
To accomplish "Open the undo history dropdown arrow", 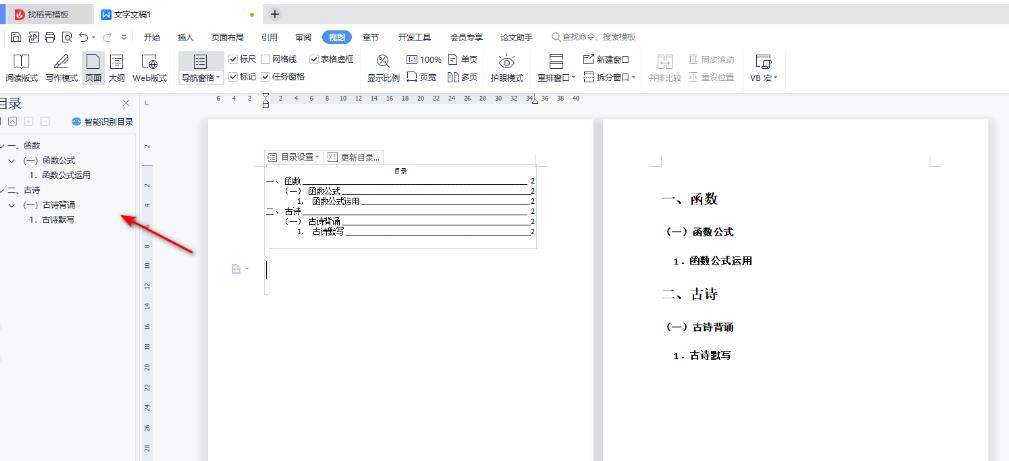I will [x=93, y=38].
